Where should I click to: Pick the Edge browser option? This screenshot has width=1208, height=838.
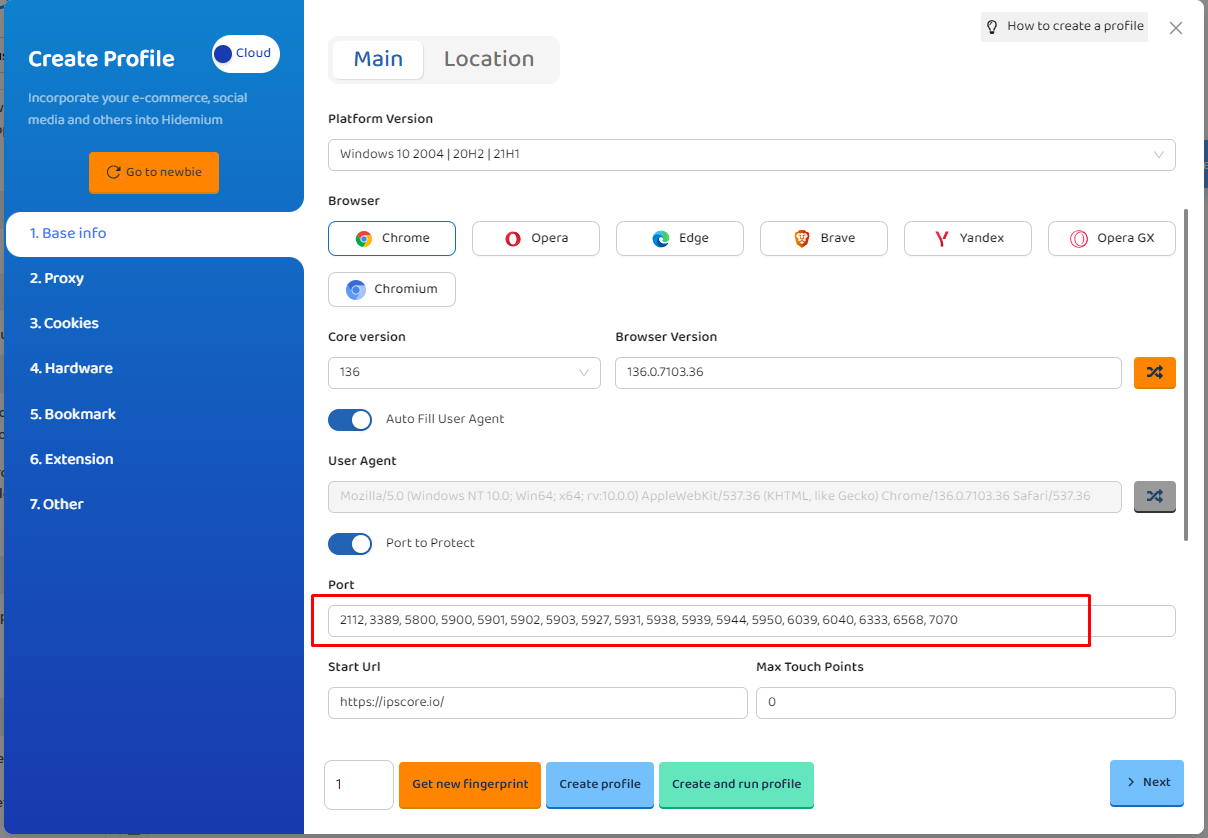point(680,238)
